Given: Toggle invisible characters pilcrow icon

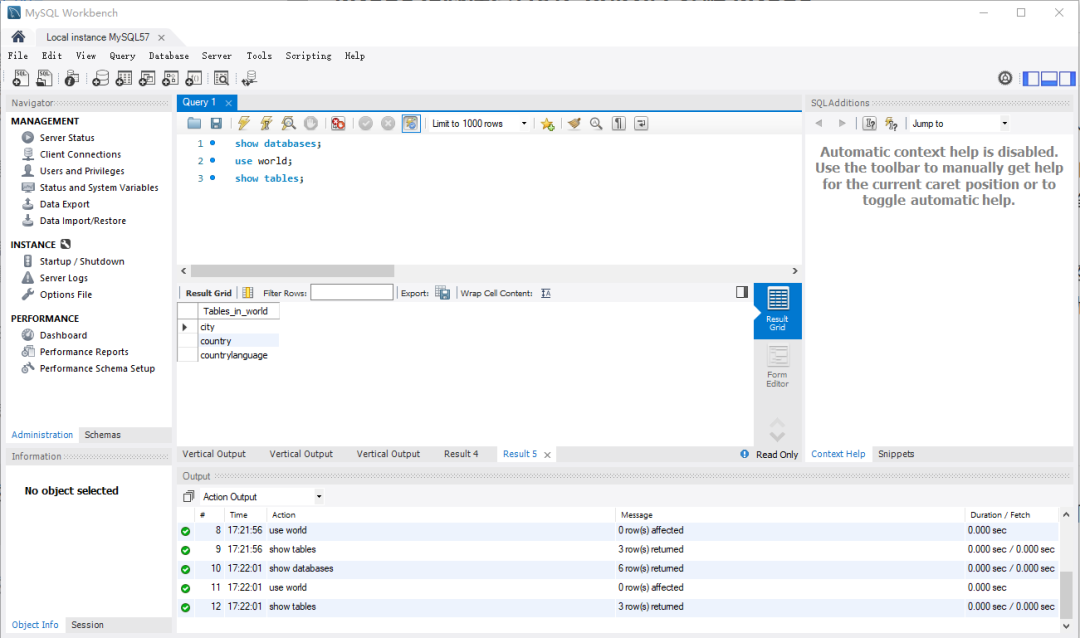Looking at the screenshot, I should [x=619, y=123].
